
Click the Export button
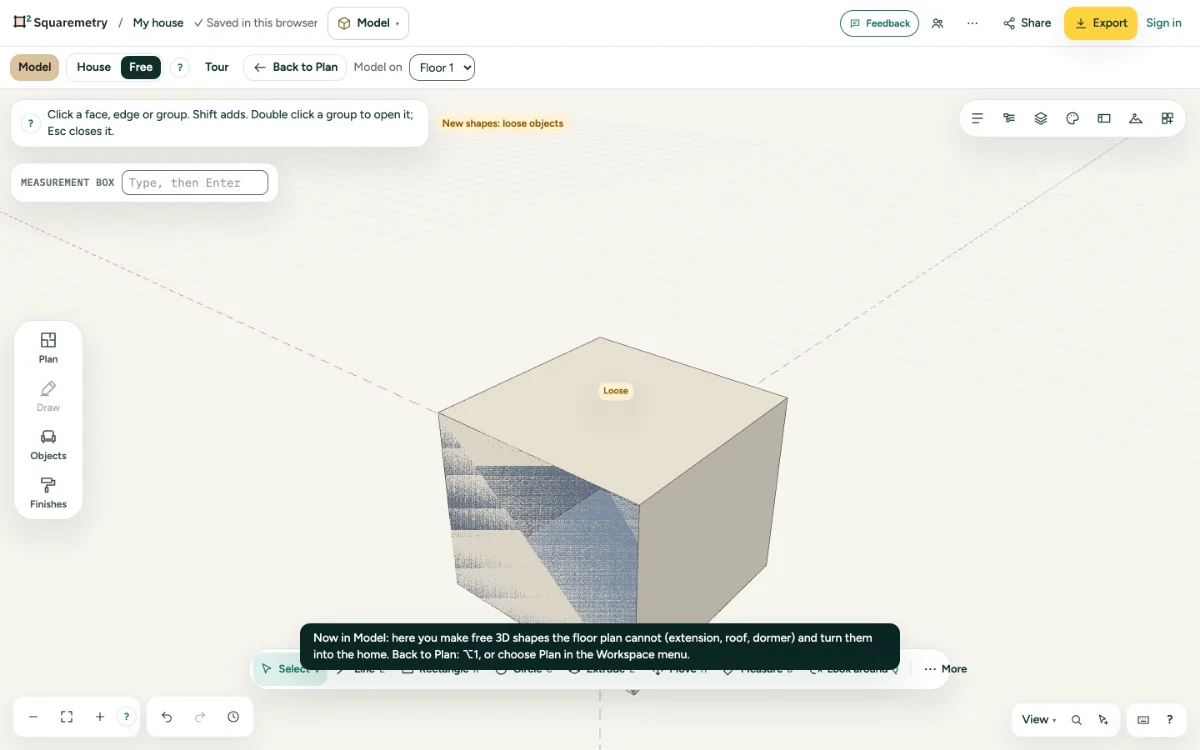pos(1100,23)
